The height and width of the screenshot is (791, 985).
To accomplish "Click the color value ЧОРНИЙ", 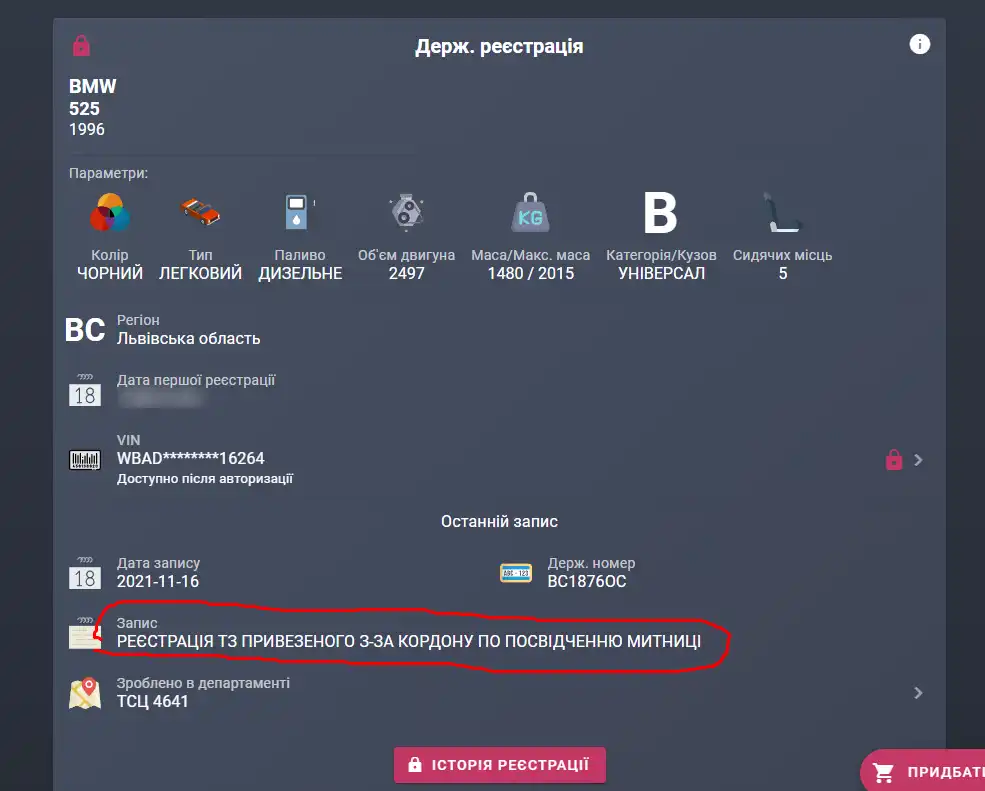I will coord(110,273).
